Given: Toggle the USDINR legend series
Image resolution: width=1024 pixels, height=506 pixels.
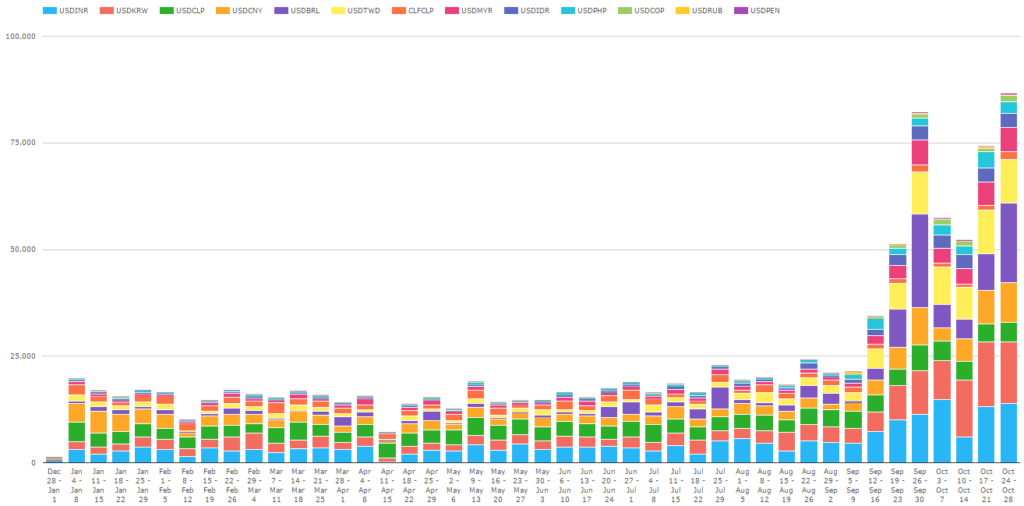Looking at the screenshot, I should (64, 10).
